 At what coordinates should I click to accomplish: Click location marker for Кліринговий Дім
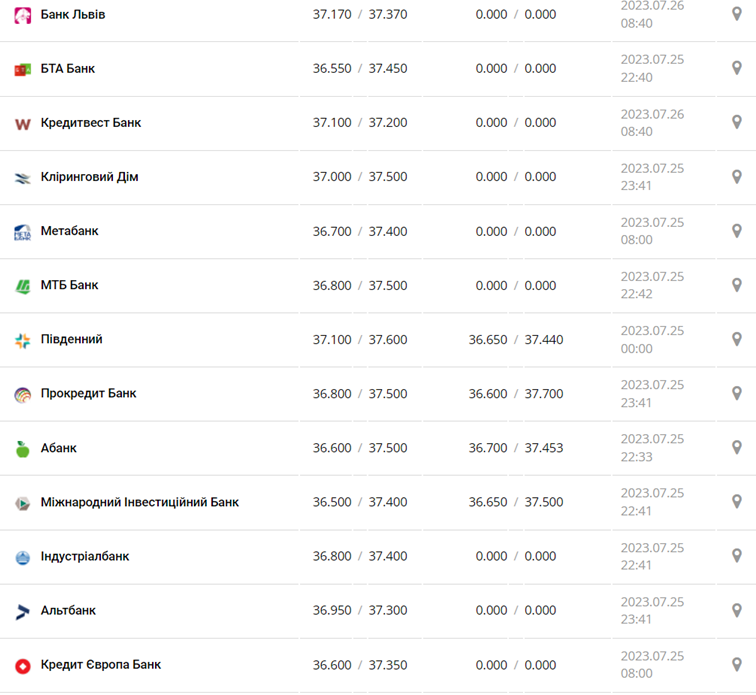(737, 177)
